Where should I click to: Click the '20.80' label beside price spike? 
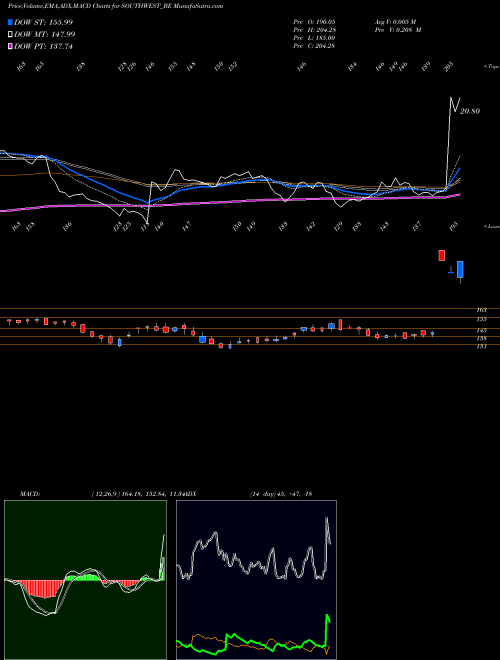coord(470,111)
